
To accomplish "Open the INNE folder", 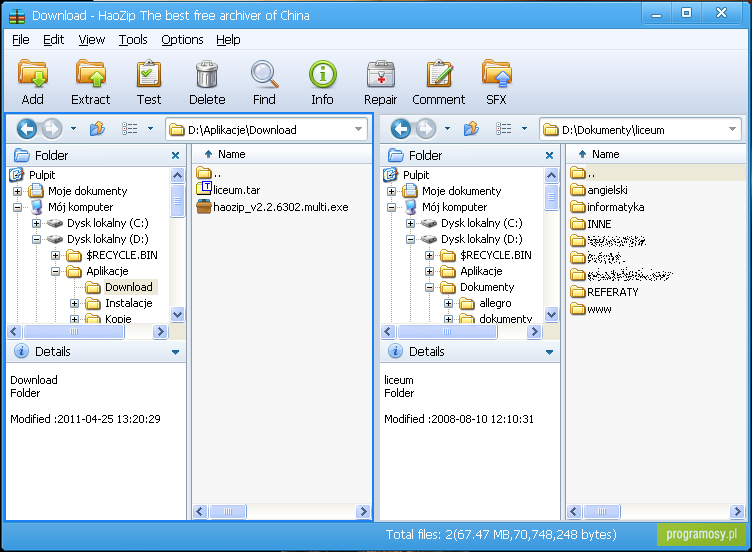I will pyautogui.click(x=591, y=224).
